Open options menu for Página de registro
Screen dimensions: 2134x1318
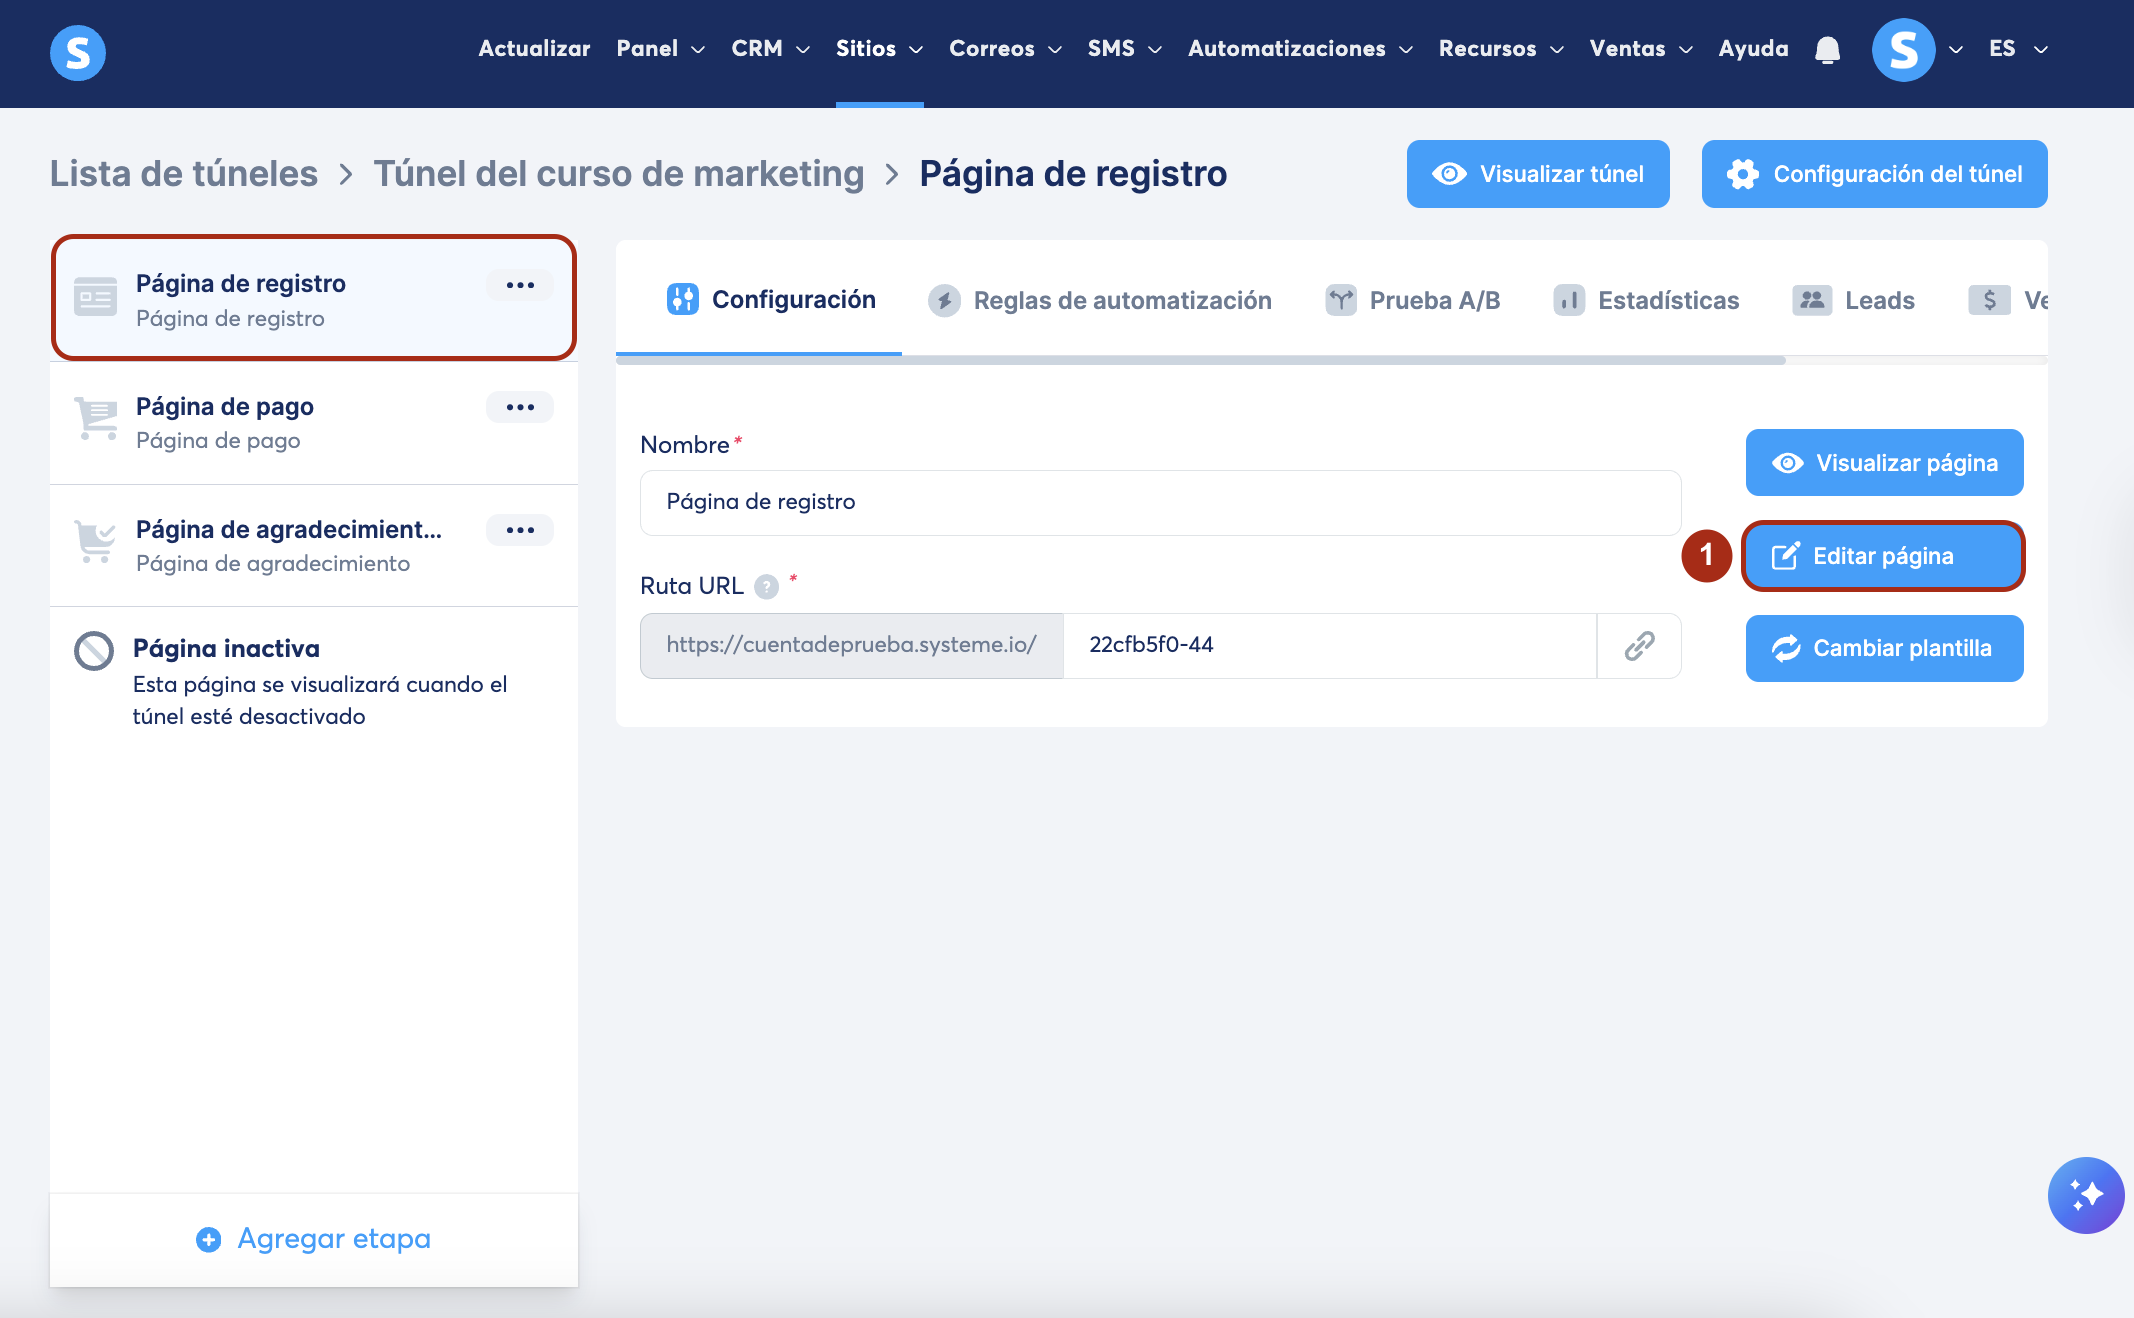[520, 285]
